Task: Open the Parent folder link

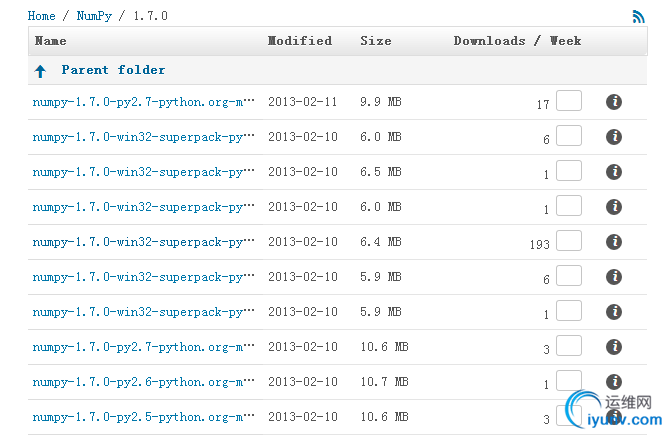Action: [113, 70]
